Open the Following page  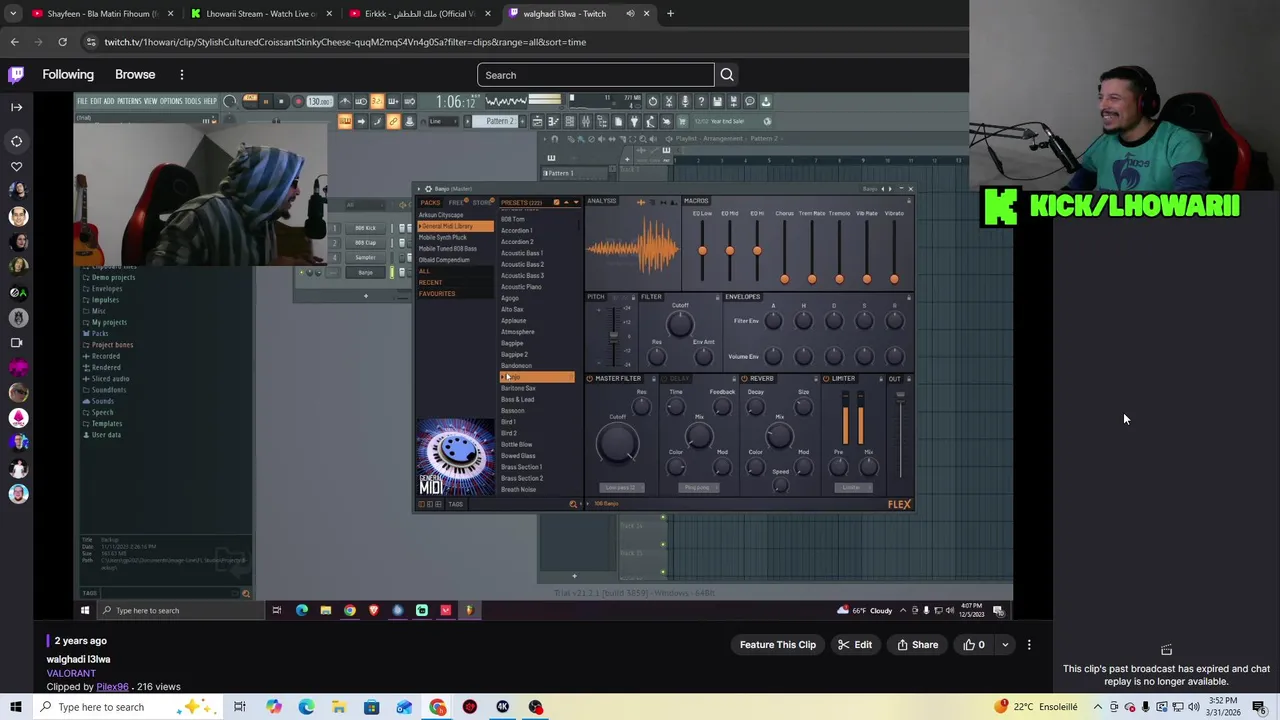click(x=68, y=75)
